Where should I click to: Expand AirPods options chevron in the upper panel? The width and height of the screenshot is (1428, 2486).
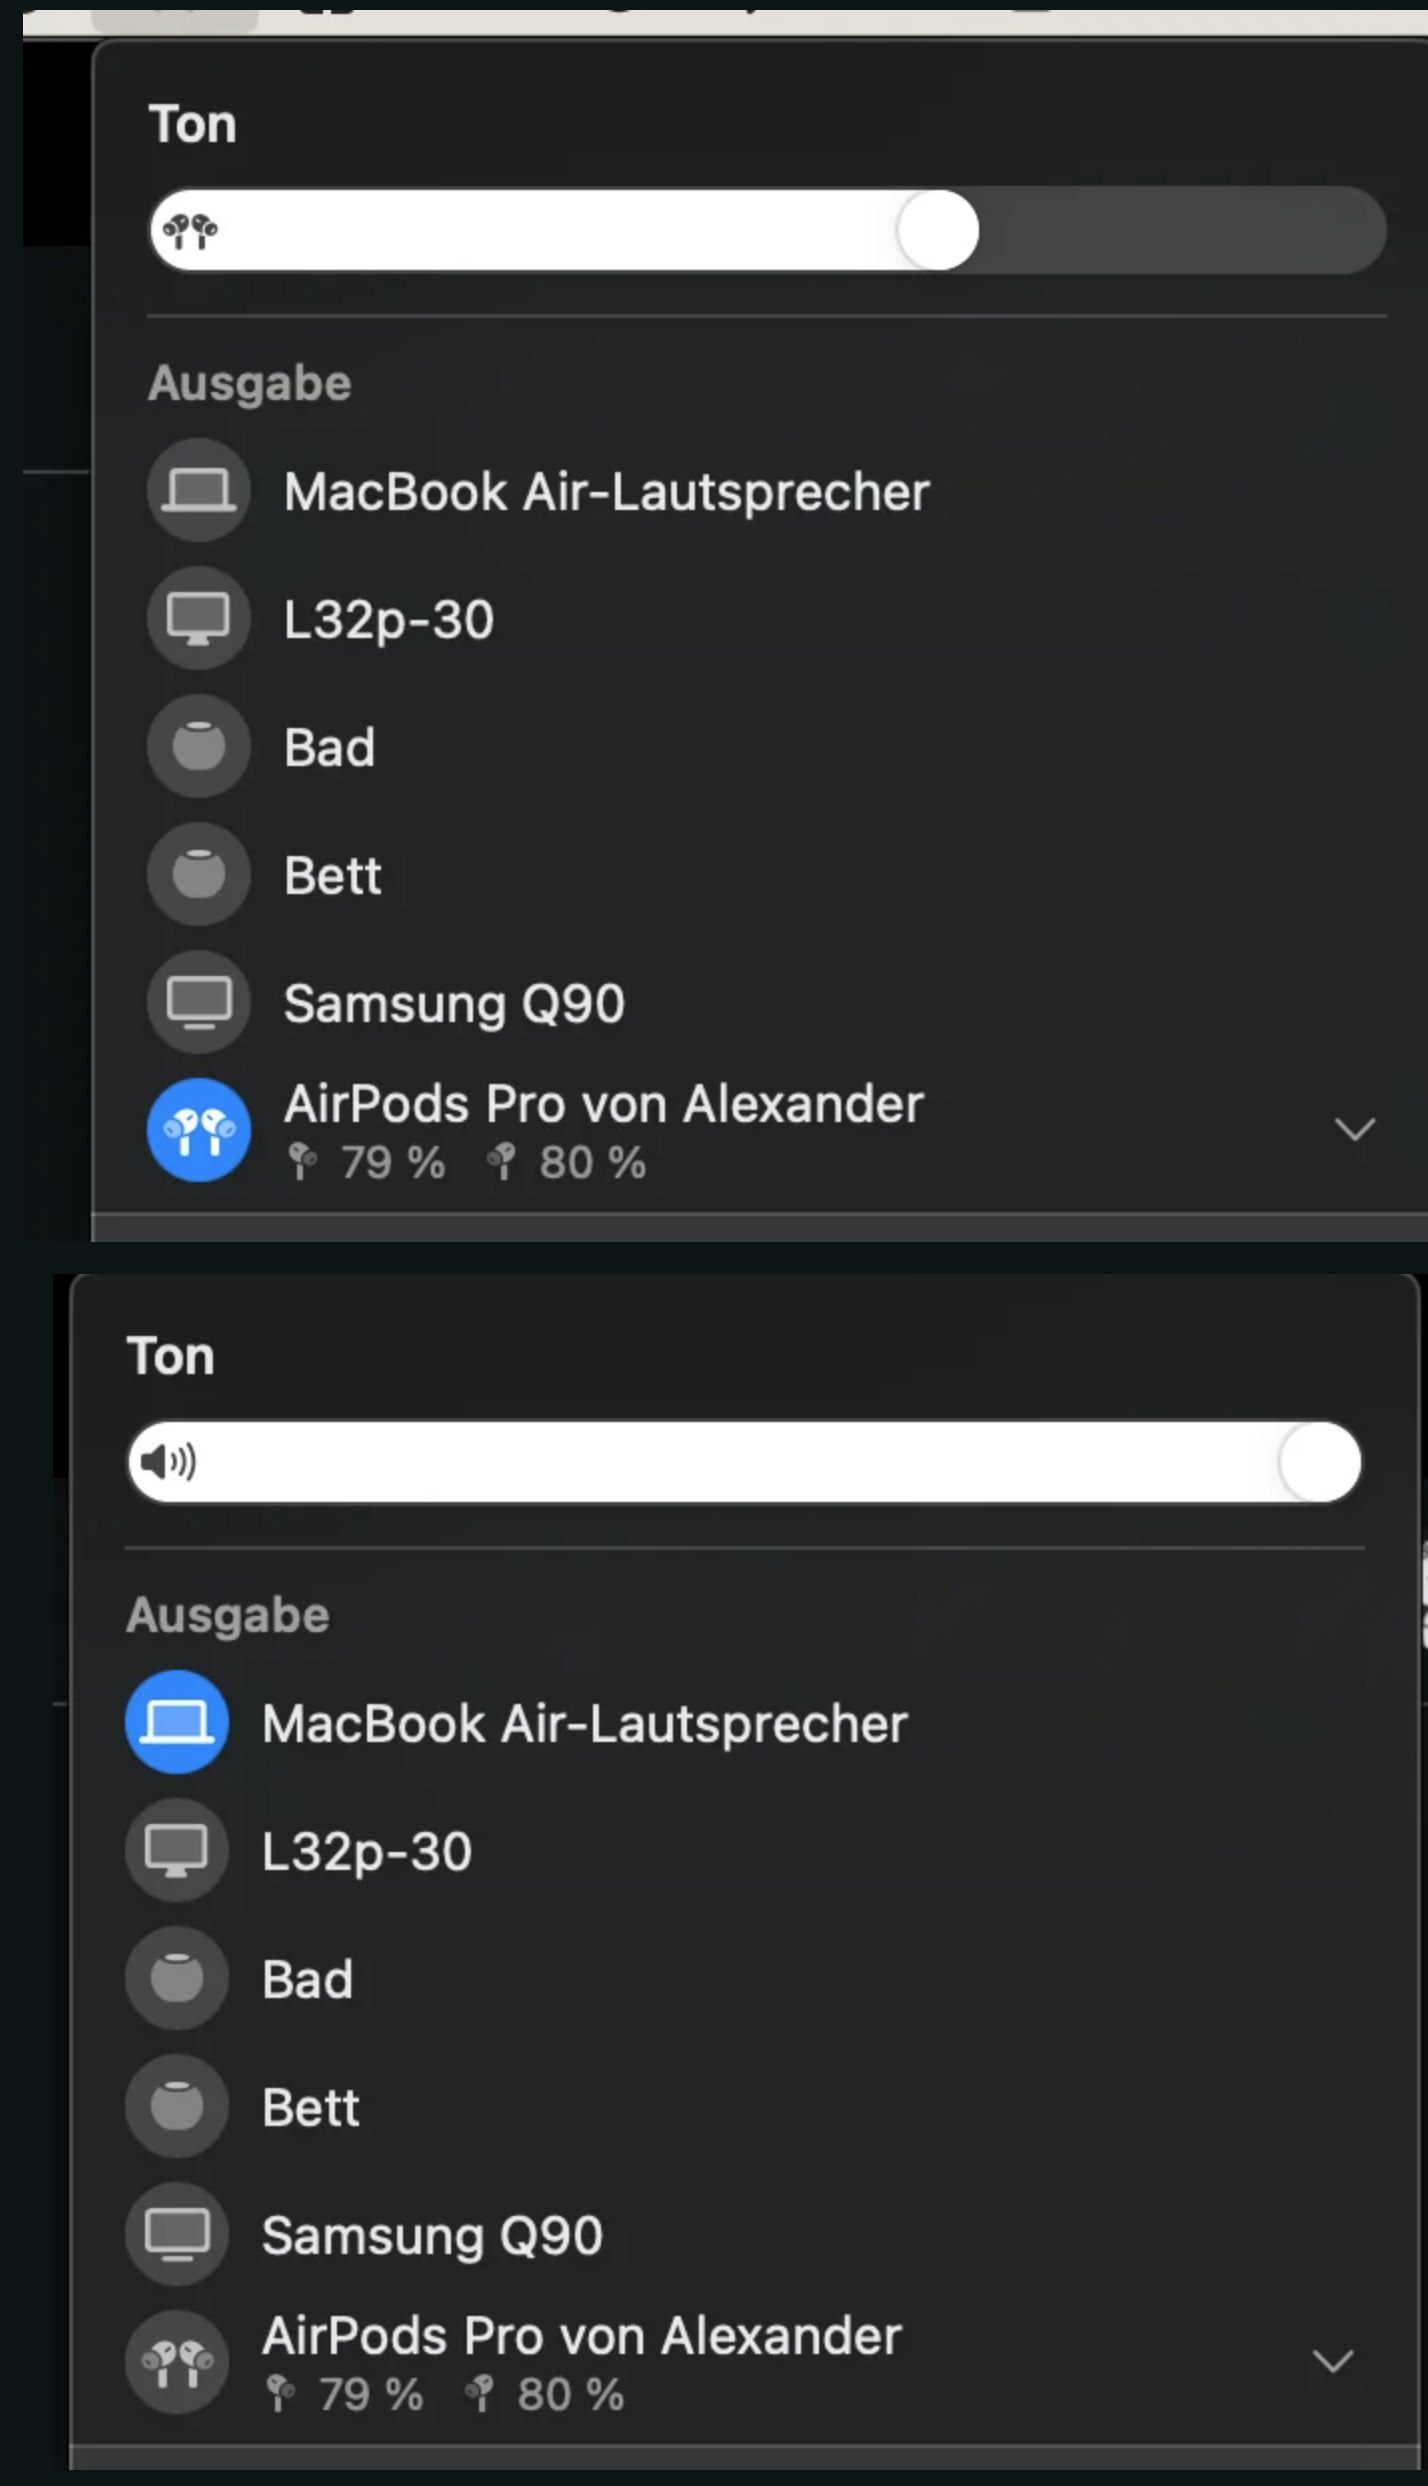1354,1130
